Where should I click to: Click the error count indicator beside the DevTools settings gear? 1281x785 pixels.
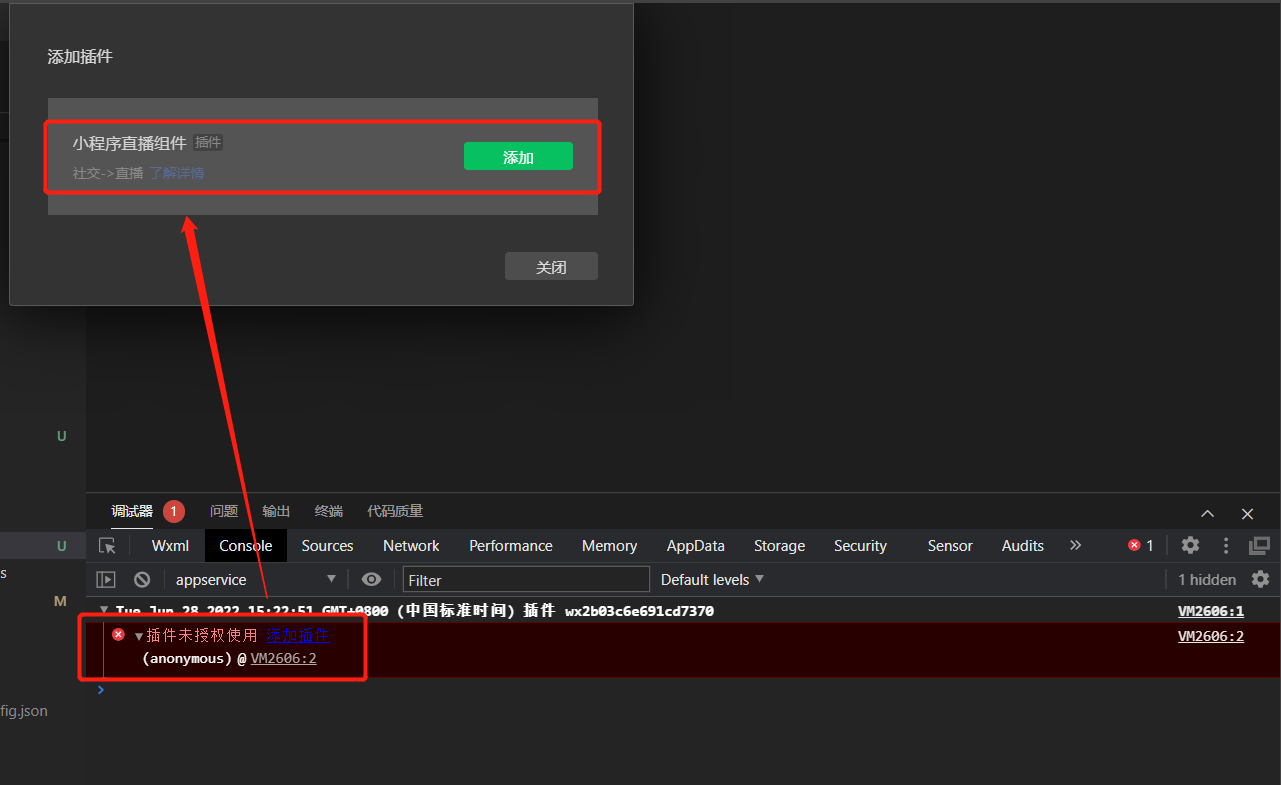point(1141,546)
